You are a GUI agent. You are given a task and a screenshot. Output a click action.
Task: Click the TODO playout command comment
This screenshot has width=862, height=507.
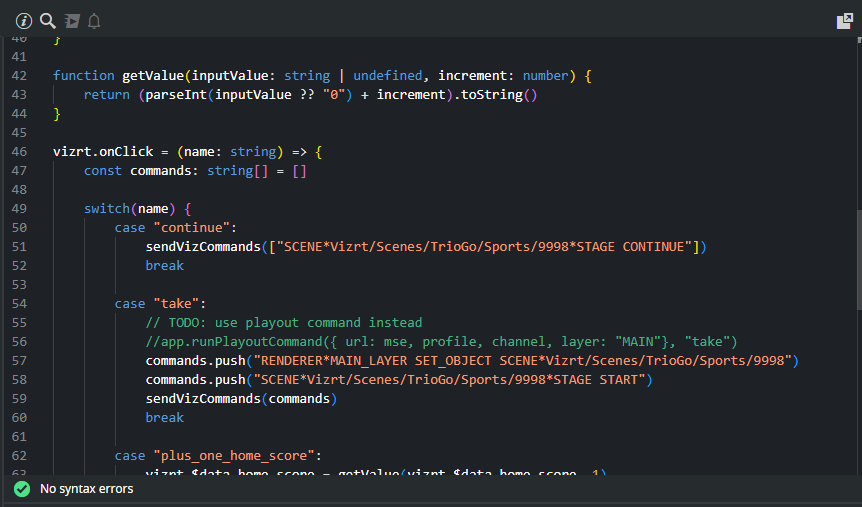[x=284, y=322]
